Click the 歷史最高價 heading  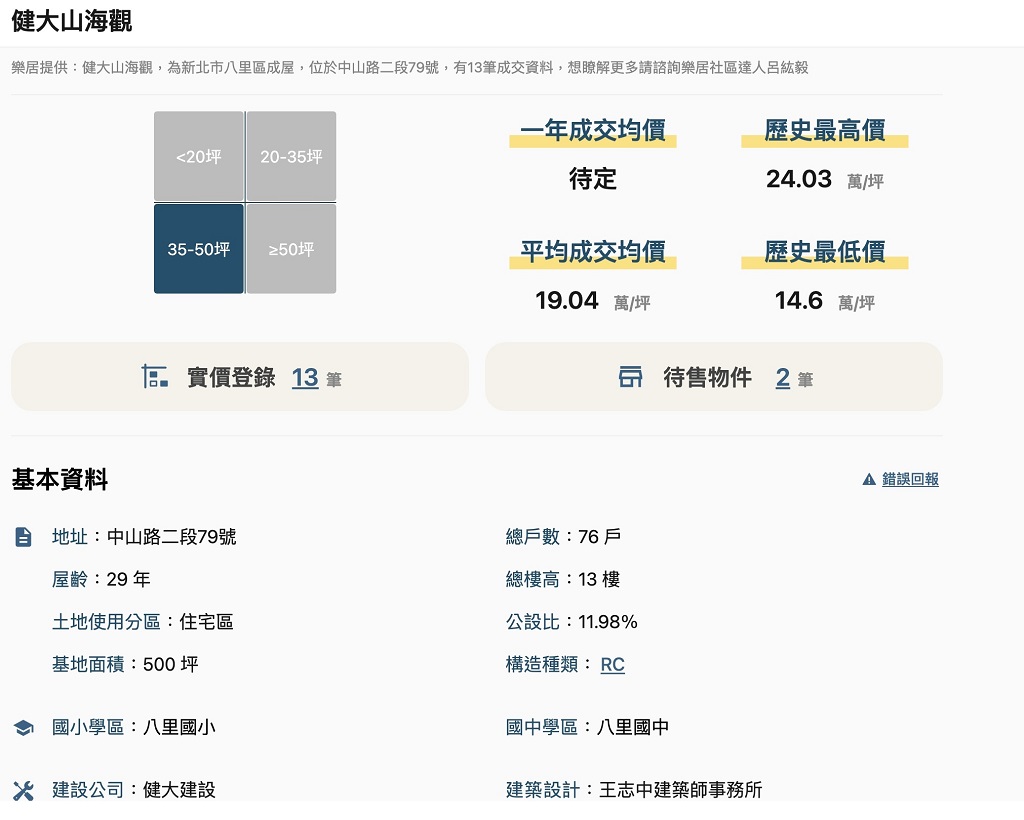coord(824,131)
